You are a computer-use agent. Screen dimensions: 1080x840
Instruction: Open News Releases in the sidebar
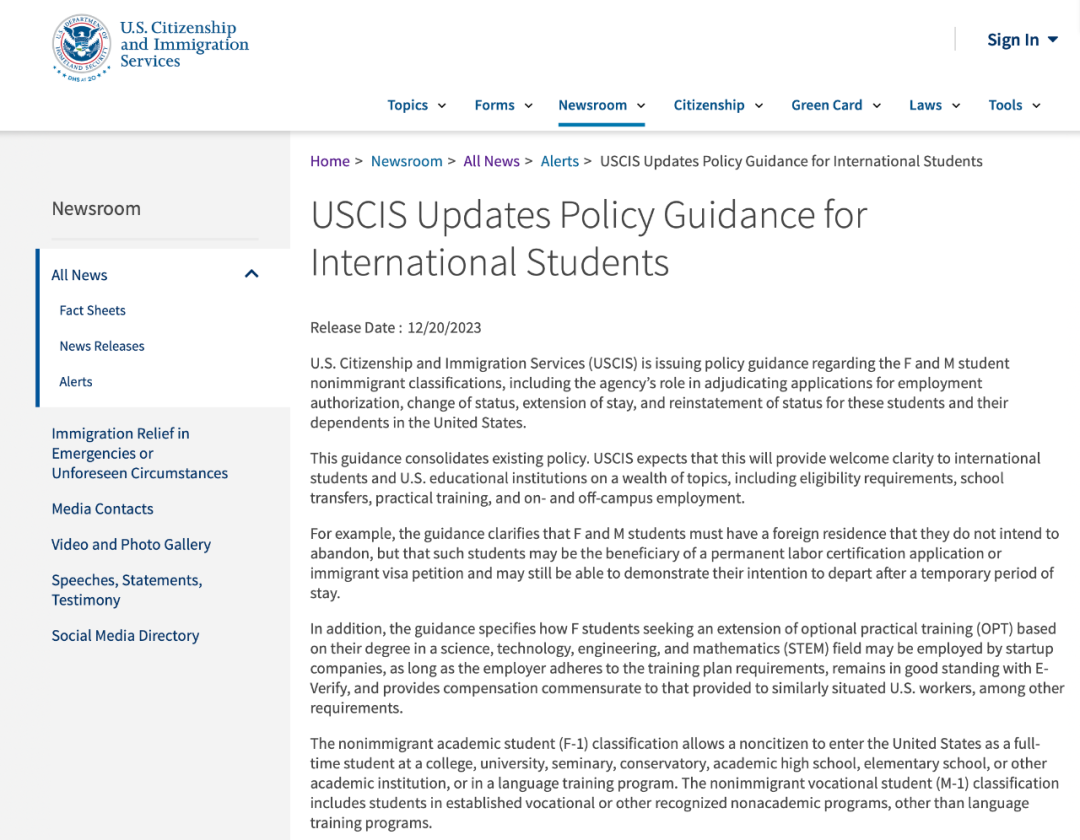(x=102, y=346)
